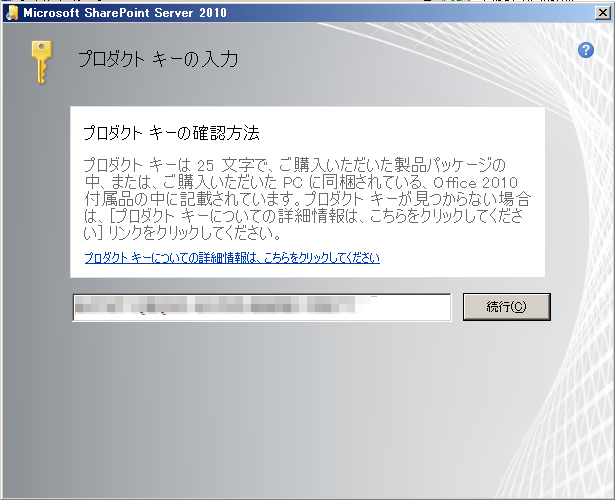615x500 pixels.
Task: Click the プロダクト キーの確認方法 heading
Action: [171, 133]
